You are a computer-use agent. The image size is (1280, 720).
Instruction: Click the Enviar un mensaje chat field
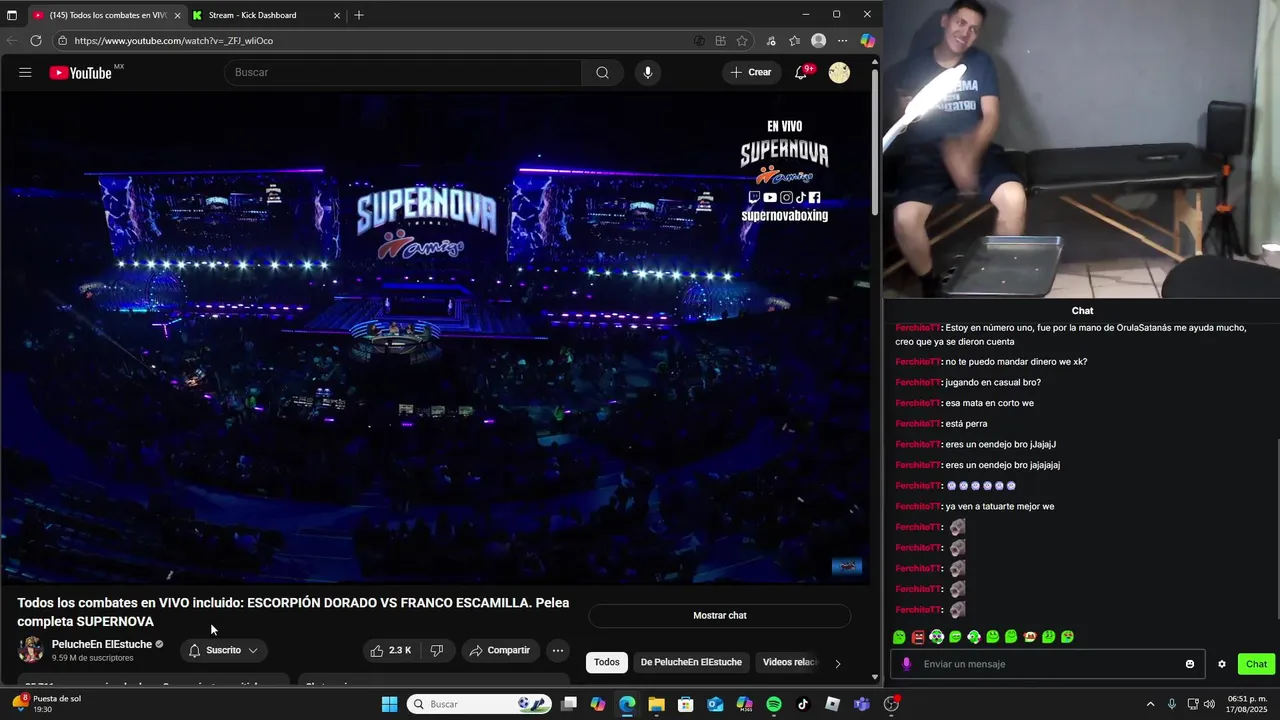click(1050, 664)
